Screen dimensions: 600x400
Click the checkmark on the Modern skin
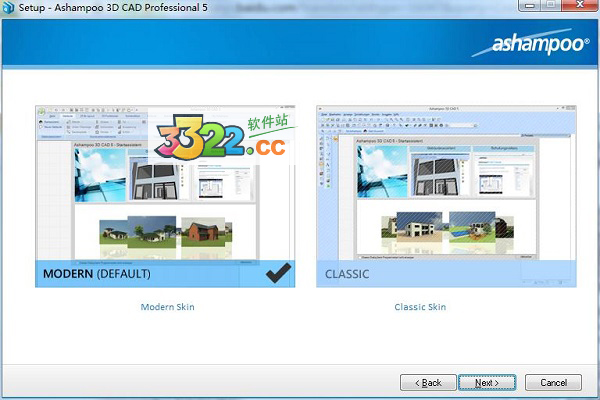[279, 273]
